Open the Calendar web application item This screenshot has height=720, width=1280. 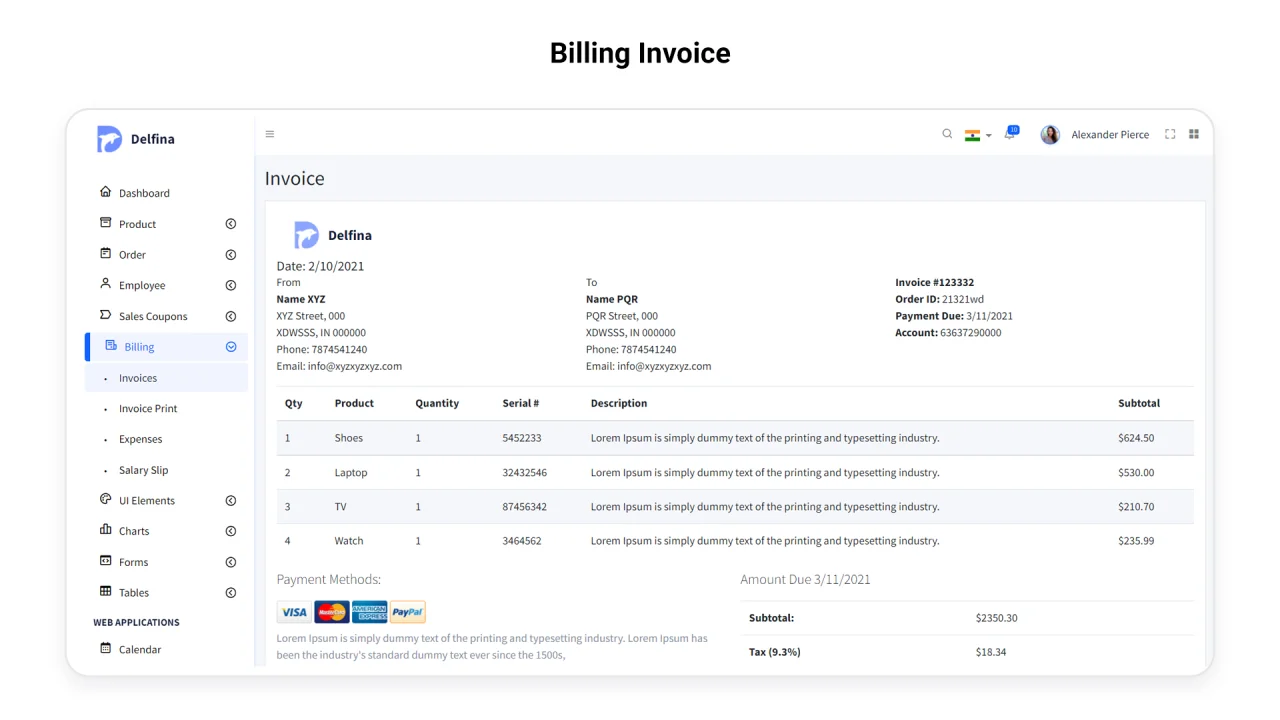pos(140,649)
